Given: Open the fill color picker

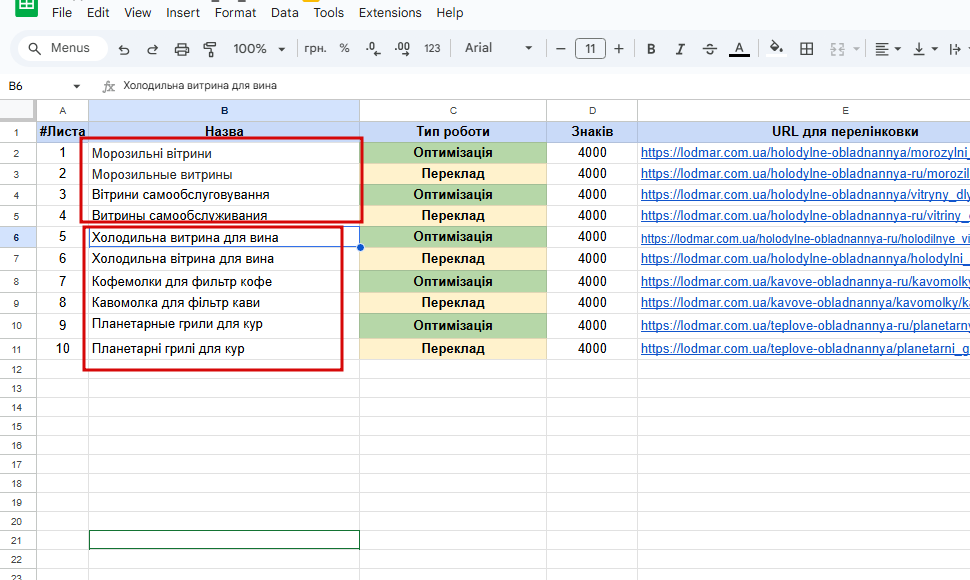Looking at the screenshot, I should [x=776, y=48].
